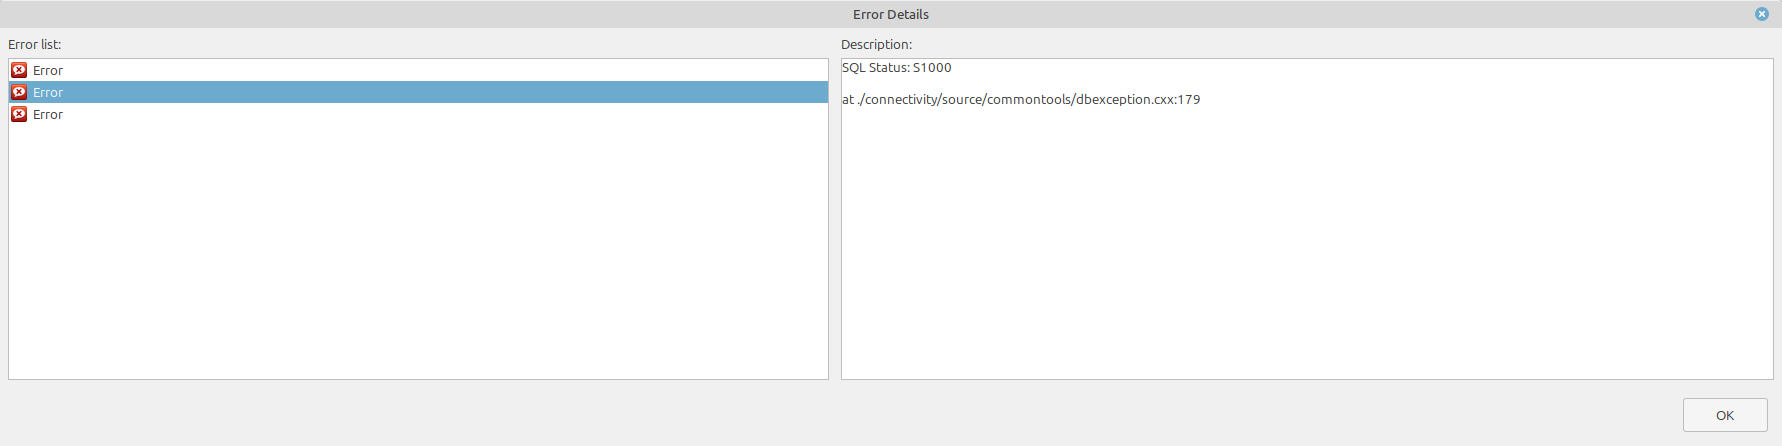Image resolution: width=1782 pixels, height=446 pixels.
Task: Click the "Description:" label
Action: (x=876, y=44)
